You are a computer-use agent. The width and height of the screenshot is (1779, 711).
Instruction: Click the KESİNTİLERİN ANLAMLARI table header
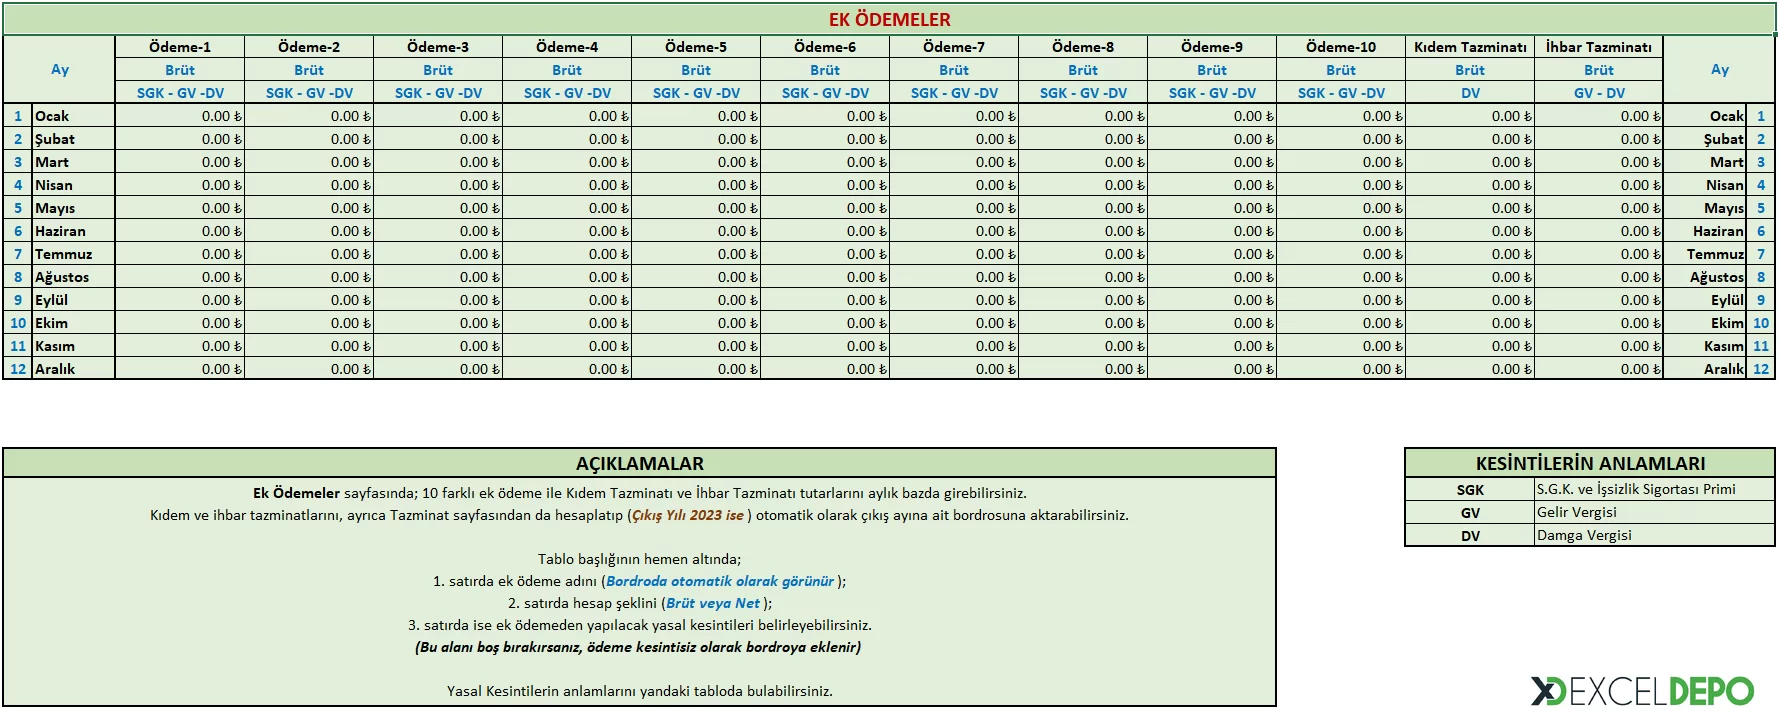tap(1590, 463)
